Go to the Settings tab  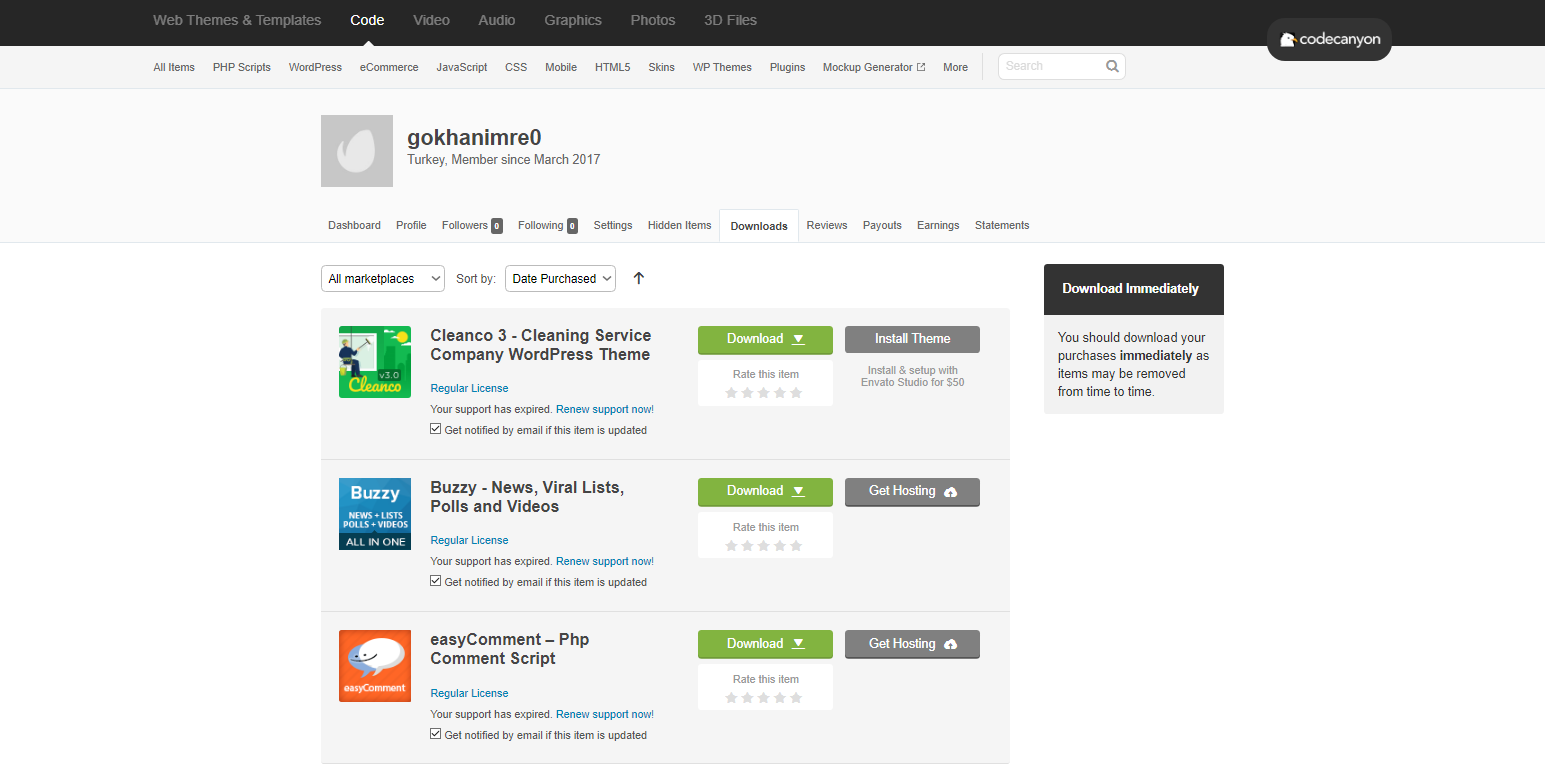tap(613, 225)
